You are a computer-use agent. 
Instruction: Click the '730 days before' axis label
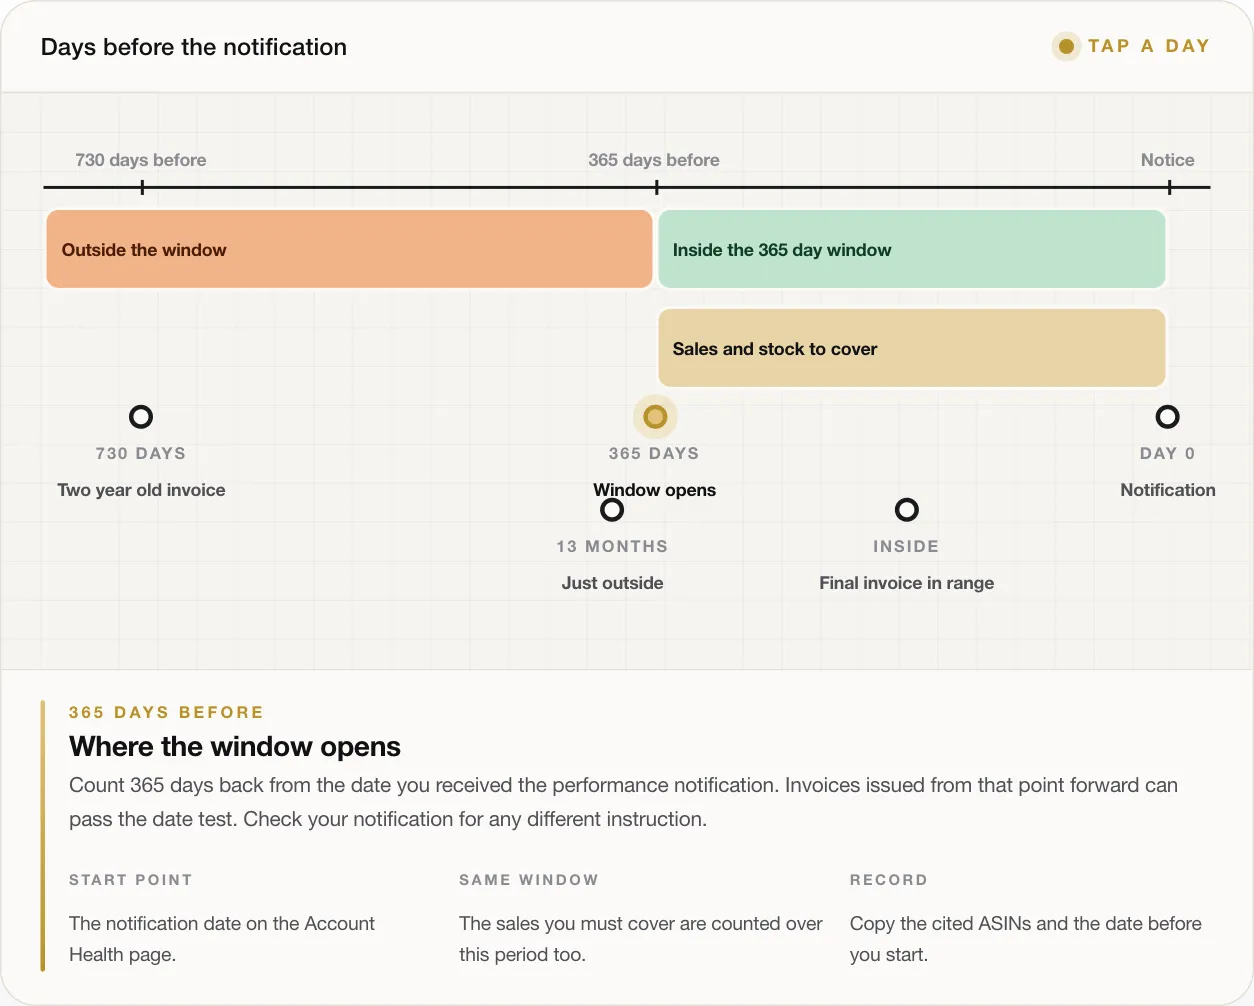coord(141,160)
